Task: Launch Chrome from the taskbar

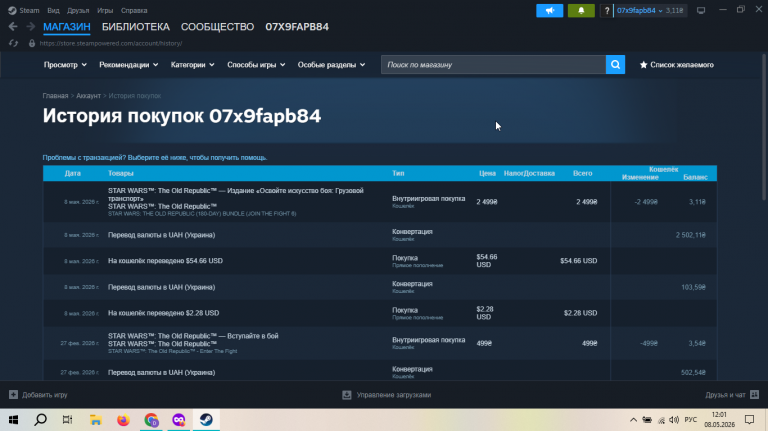Action: click(151, 420)
